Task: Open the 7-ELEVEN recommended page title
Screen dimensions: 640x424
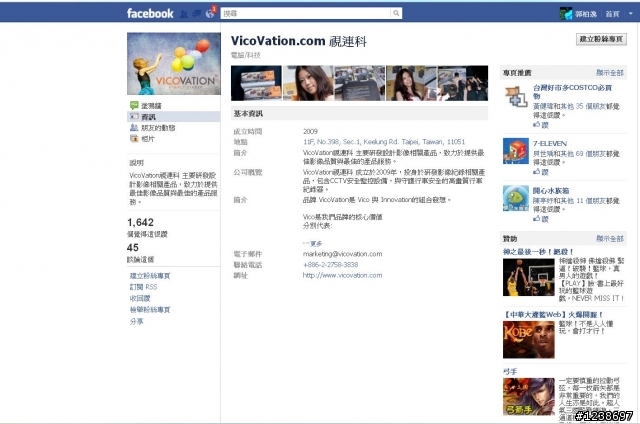Action: tap(550, 144)
